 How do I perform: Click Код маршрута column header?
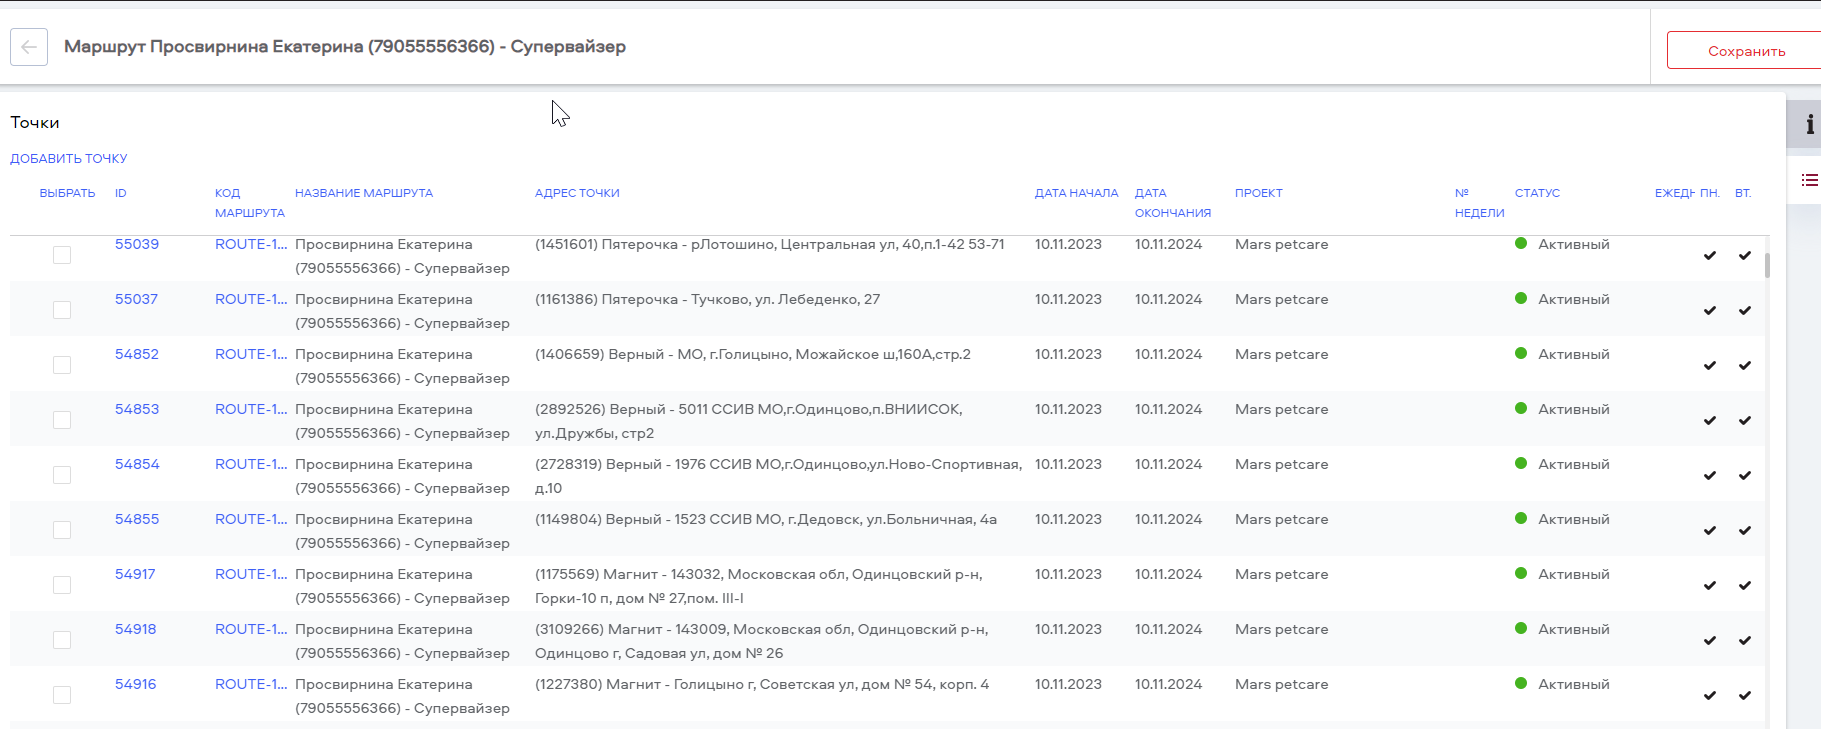[x=249, y=203]
